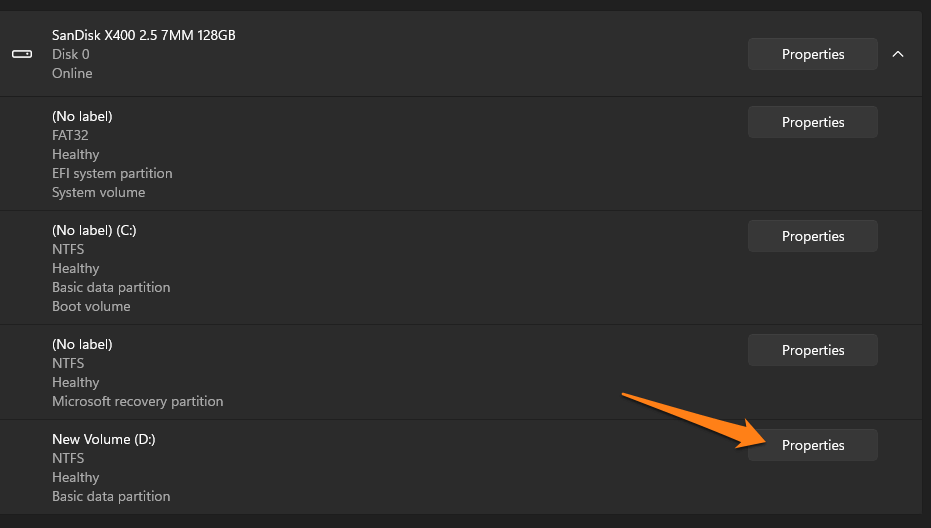Screen dimensions: 931x528
Task: Click the Online status under Disk 0
Action: tap(72, 73)
